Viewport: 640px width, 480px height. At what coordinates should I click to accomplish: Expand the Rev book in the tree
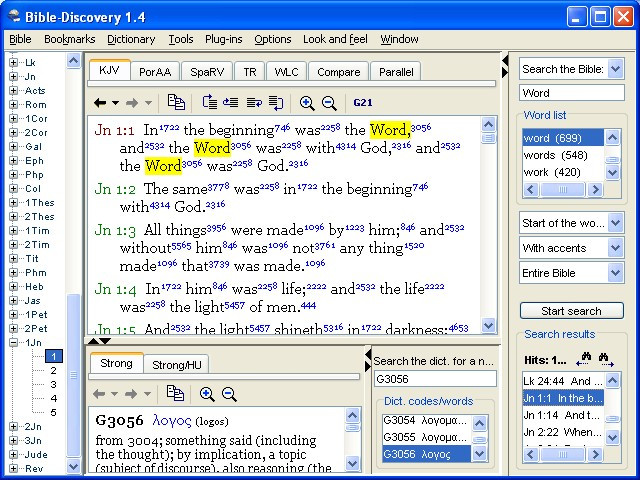pyautogui.click(x=13, y=468)
